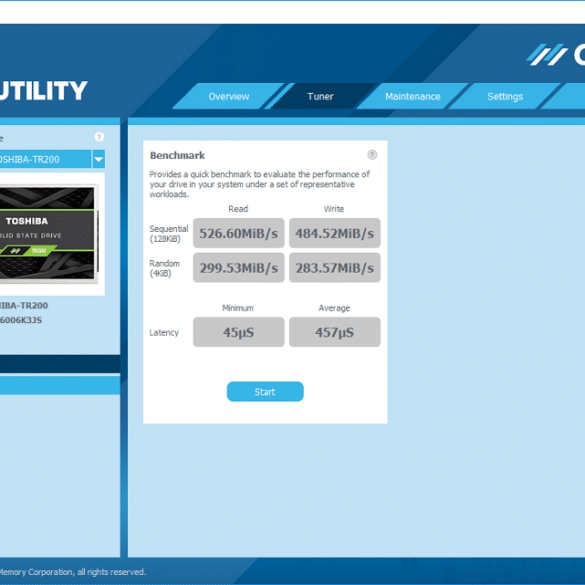Click the copyright notice in footer
This screenshot has height=585, width=585.
tap(73, 572)
